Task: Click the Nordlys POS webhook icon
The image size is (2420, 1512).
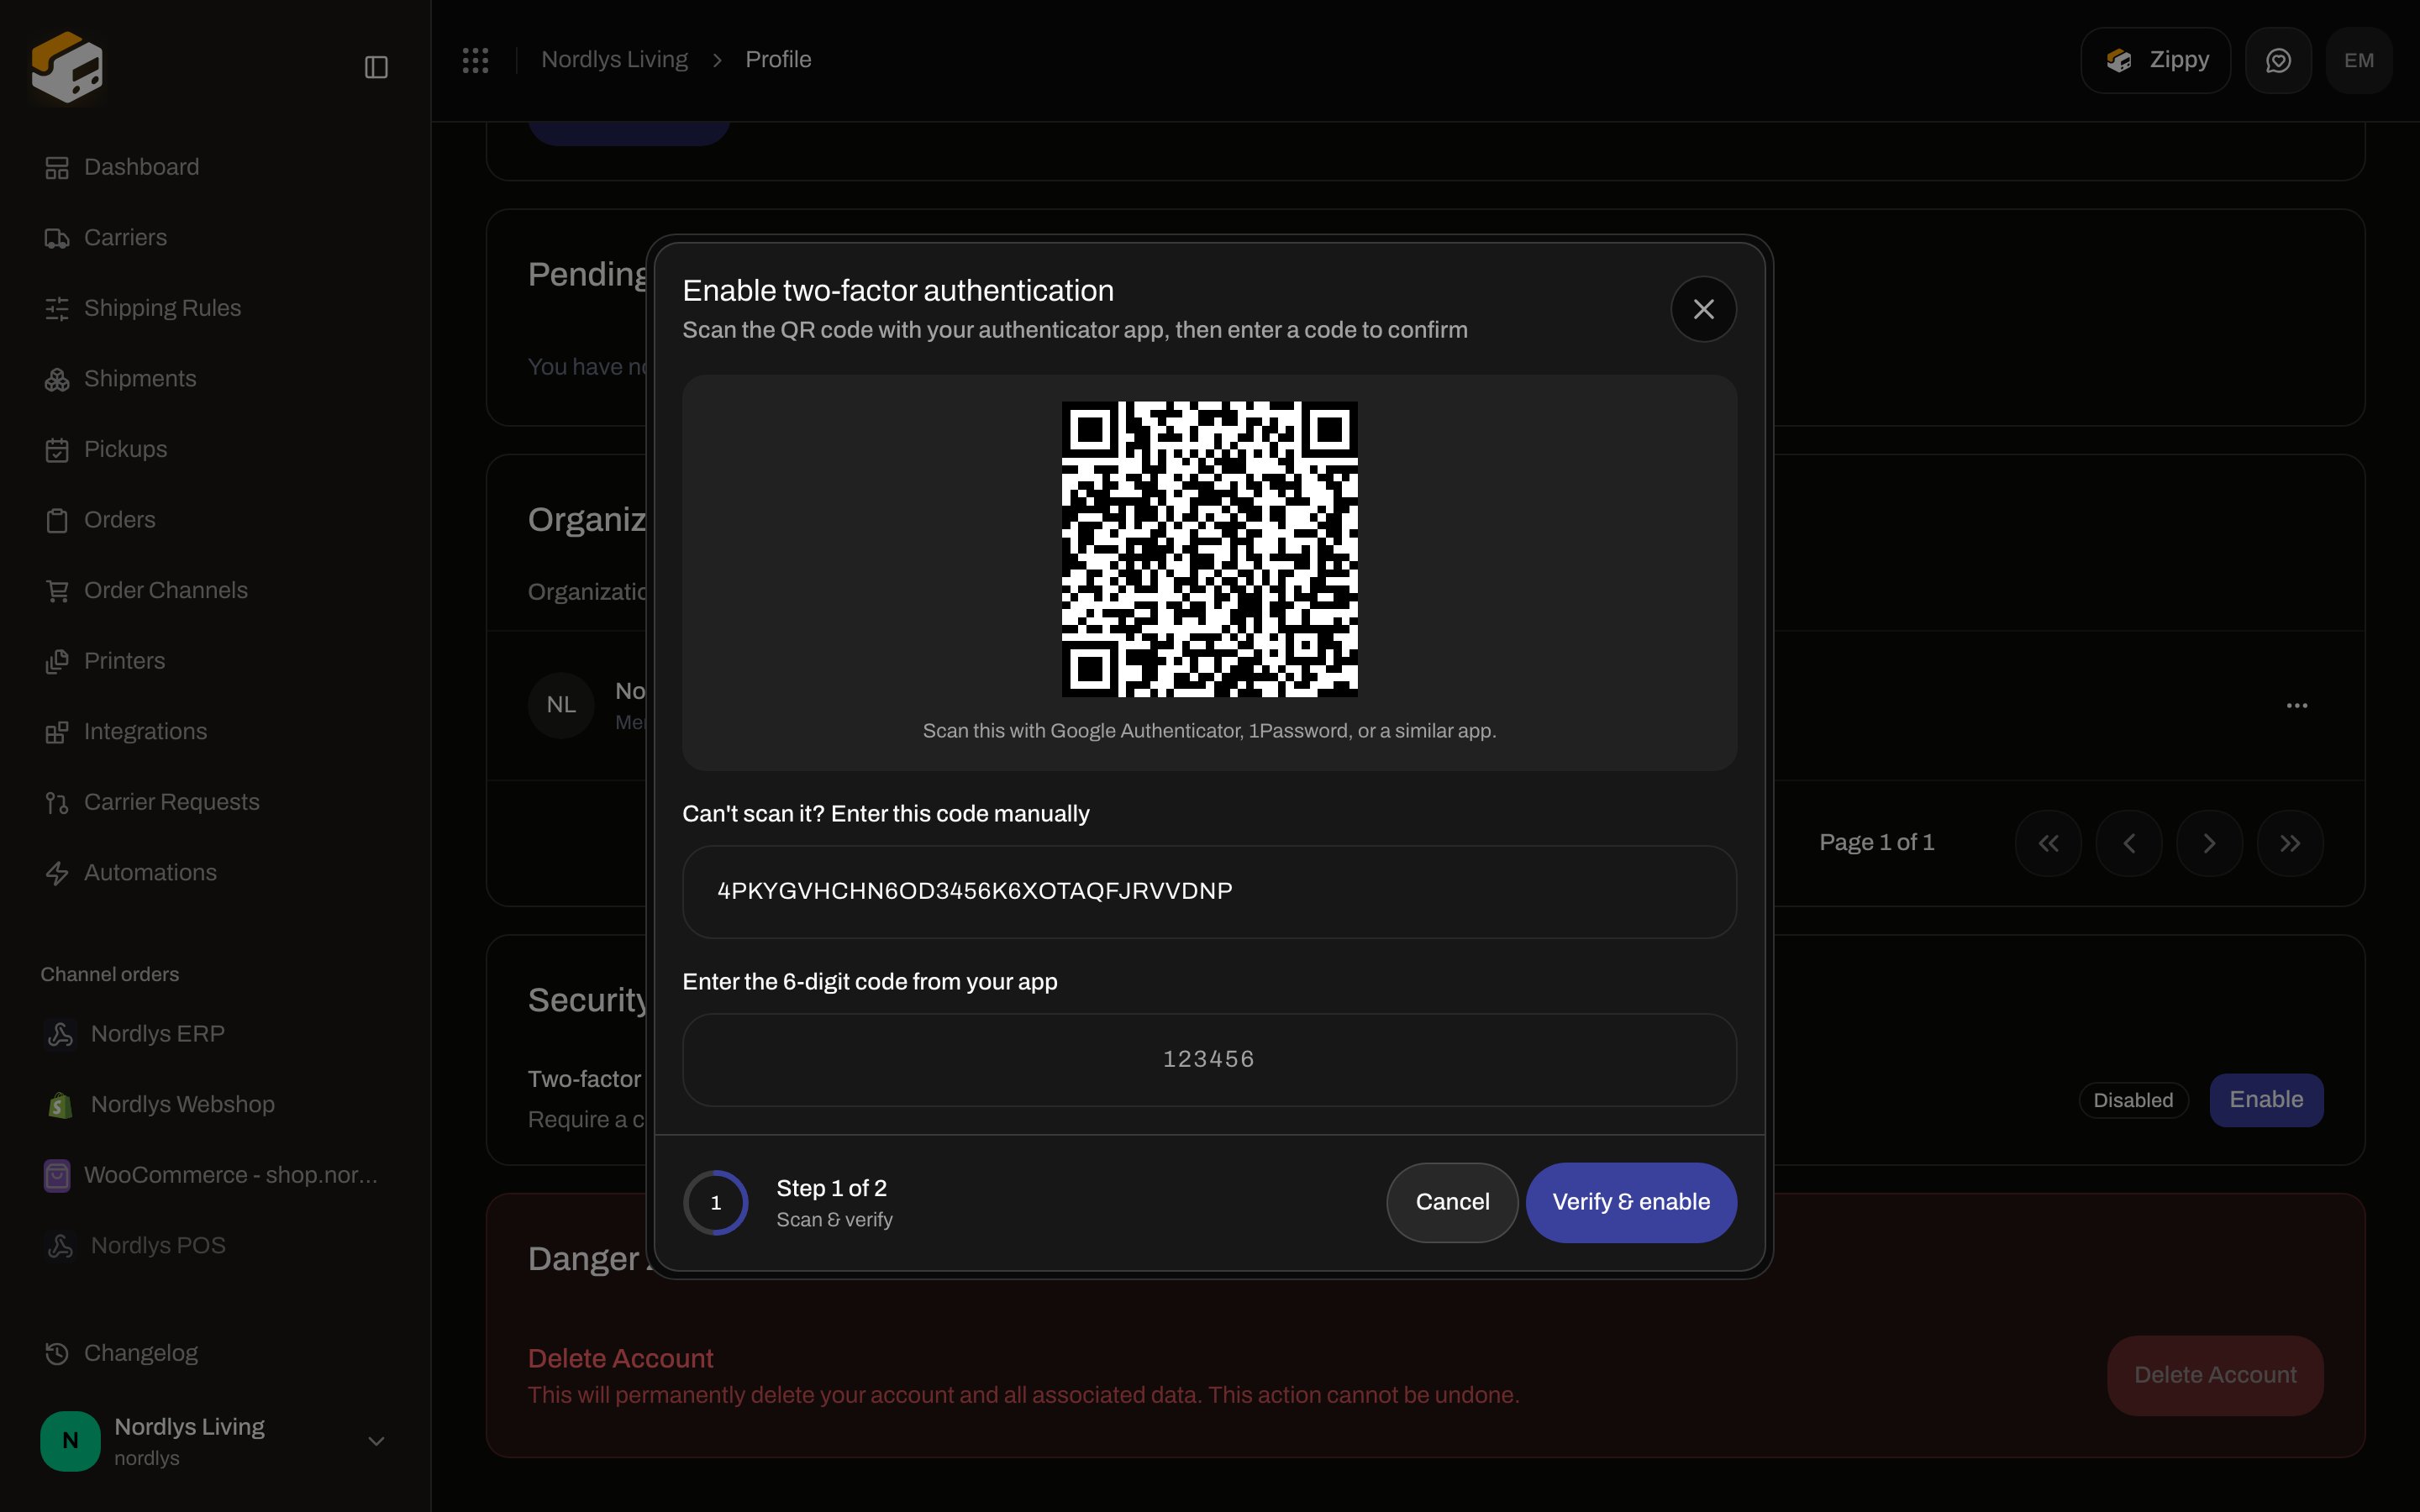Action: [60, 1246]
